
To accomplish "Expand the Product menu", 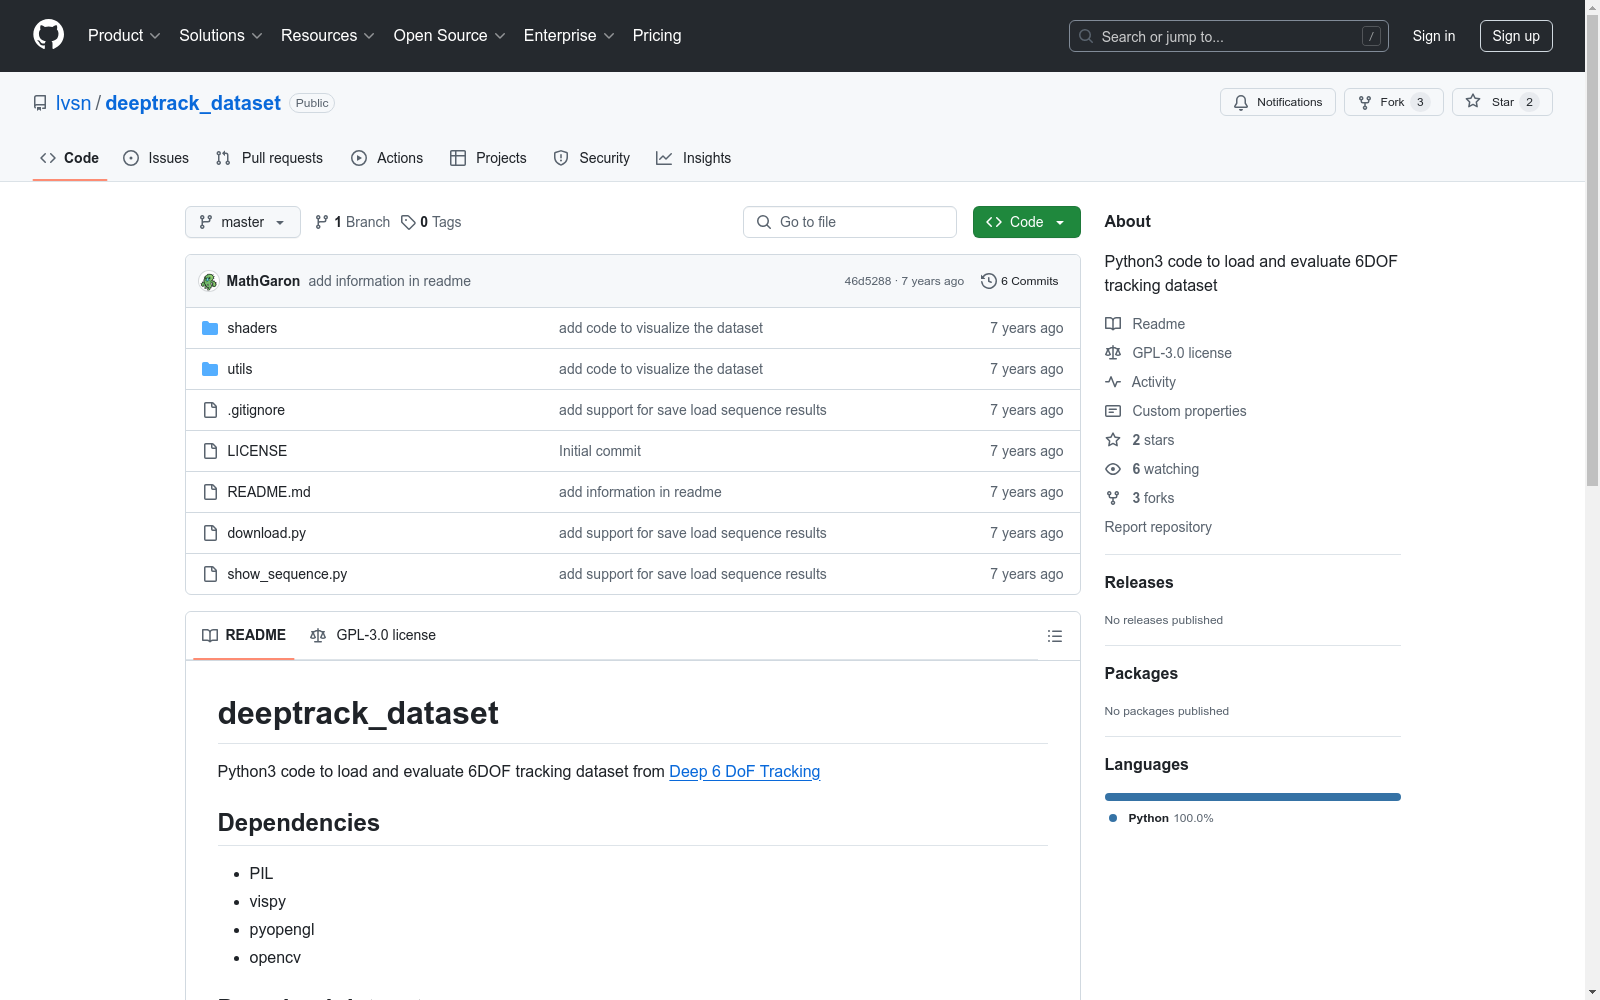I will click(x=124, y=36).
